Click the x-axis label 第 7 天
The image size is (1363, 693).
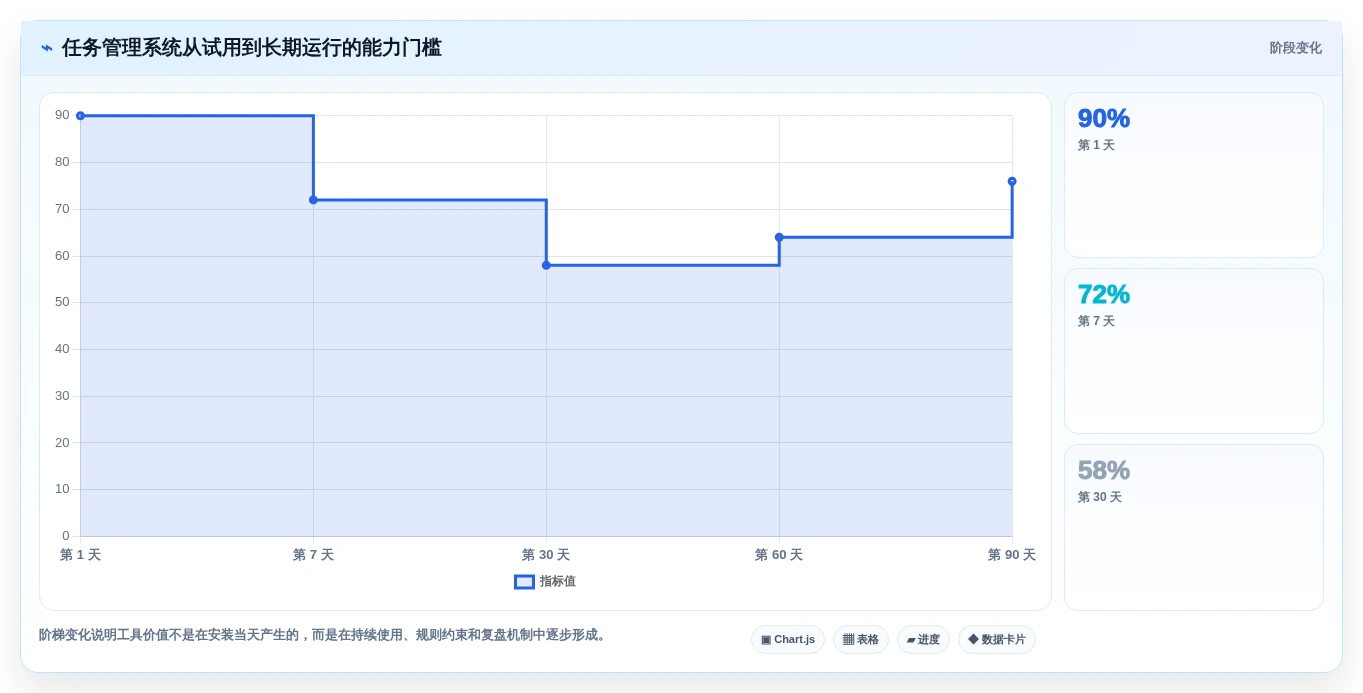313,555
